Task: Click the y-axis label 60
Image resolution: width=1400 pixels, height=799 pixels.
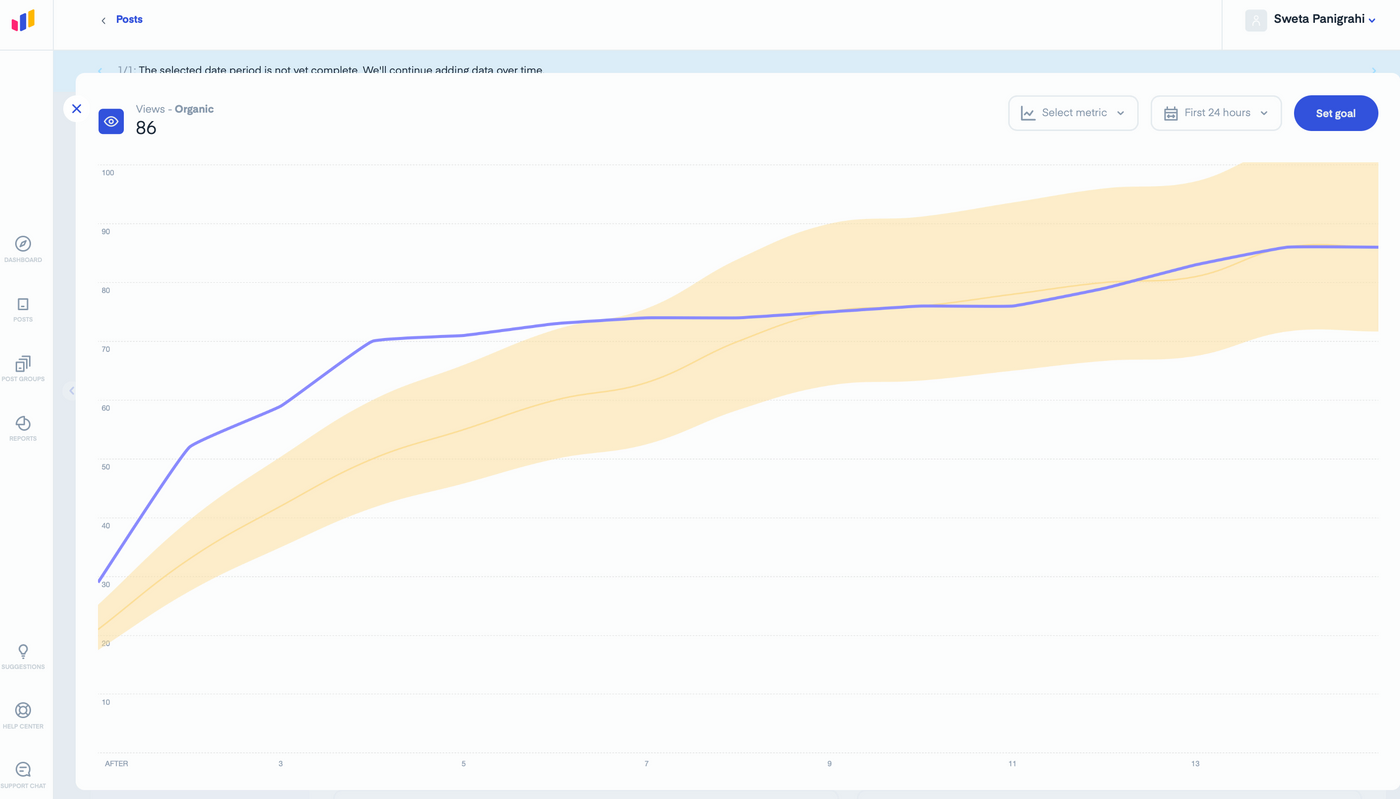Action: click(106, 408)
